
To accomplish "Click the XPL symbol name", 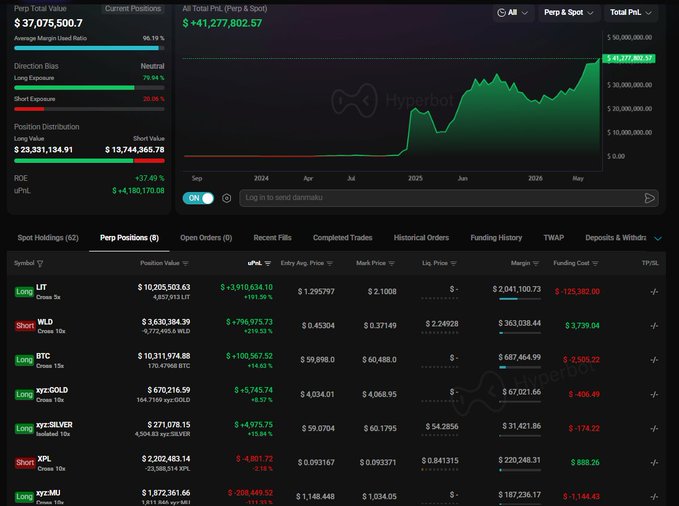I will (44, 459).
